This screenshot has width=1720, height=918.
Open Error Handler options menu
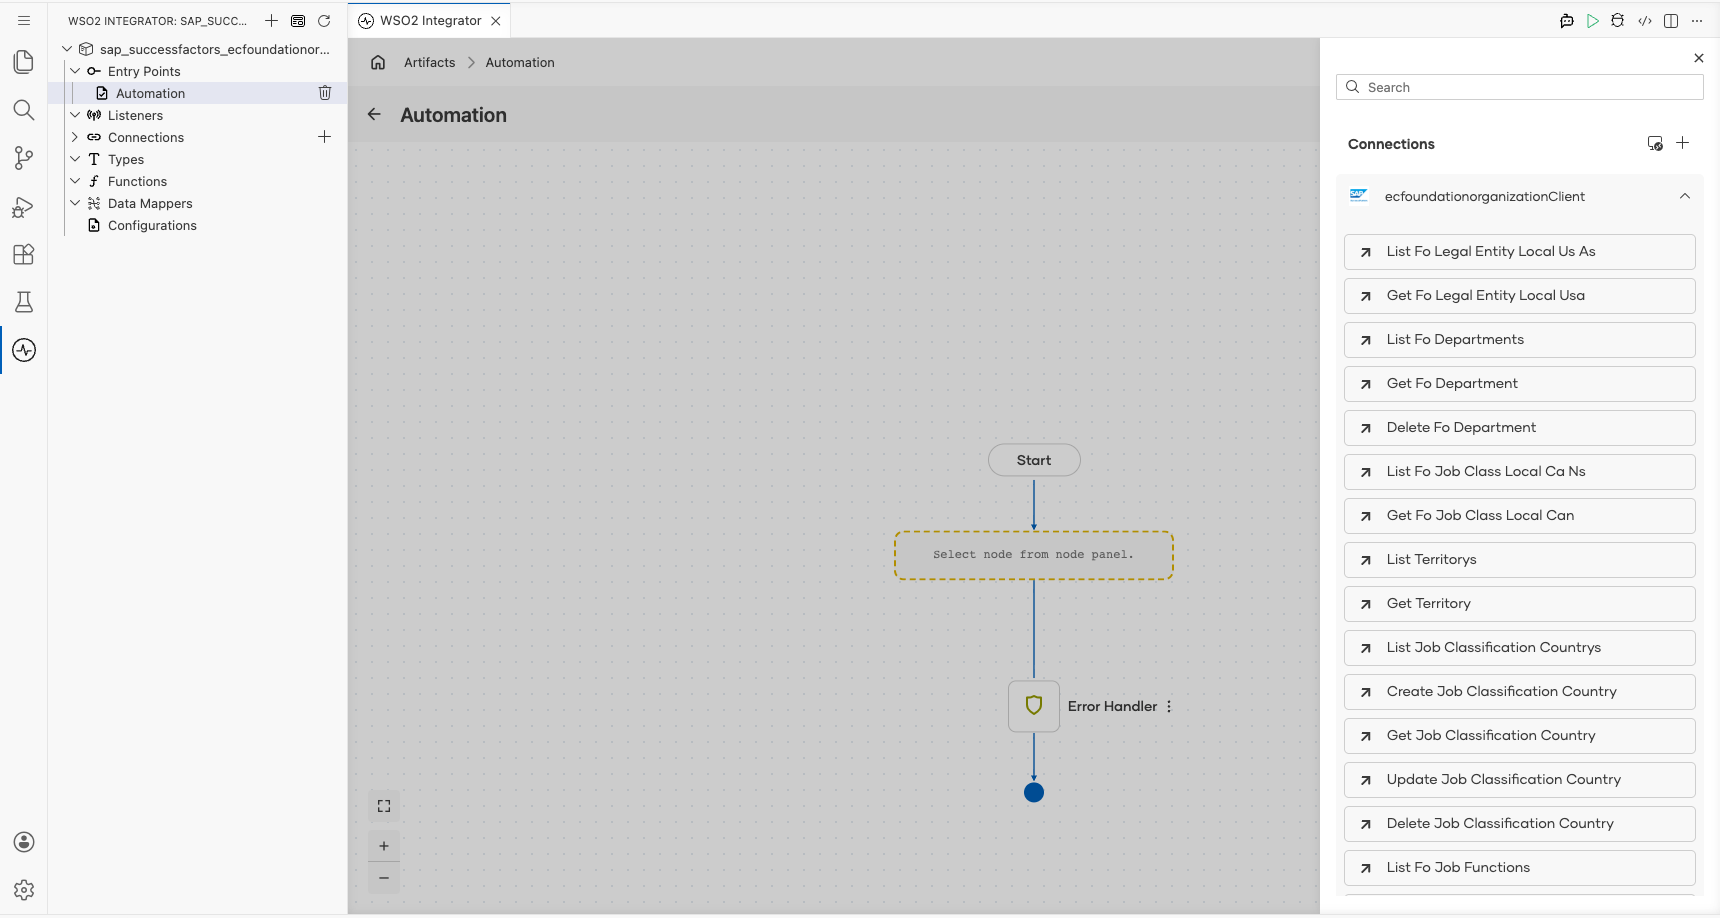click(x=1169, y=706)
